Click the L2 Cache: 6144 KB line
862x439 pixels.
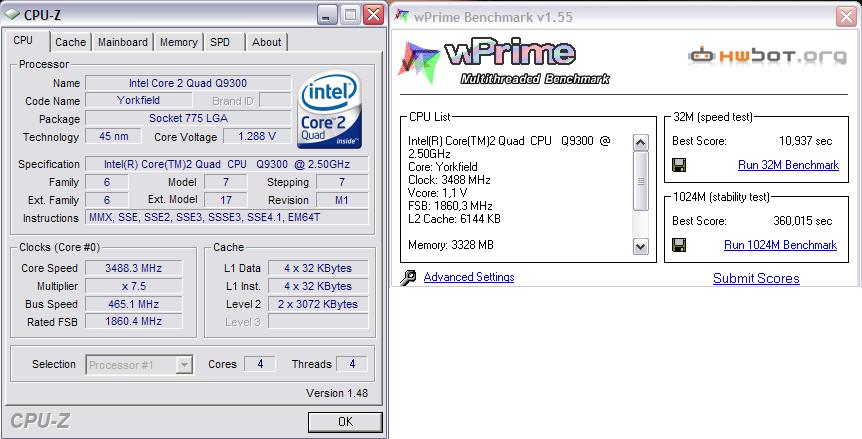pos(454,219)
